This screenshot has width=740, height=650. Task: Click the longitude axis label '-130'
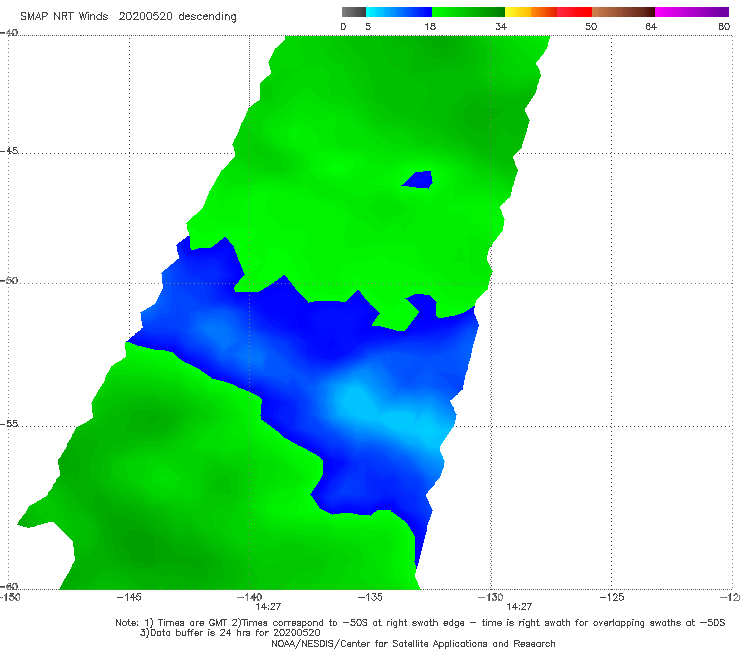pos(491,598)
